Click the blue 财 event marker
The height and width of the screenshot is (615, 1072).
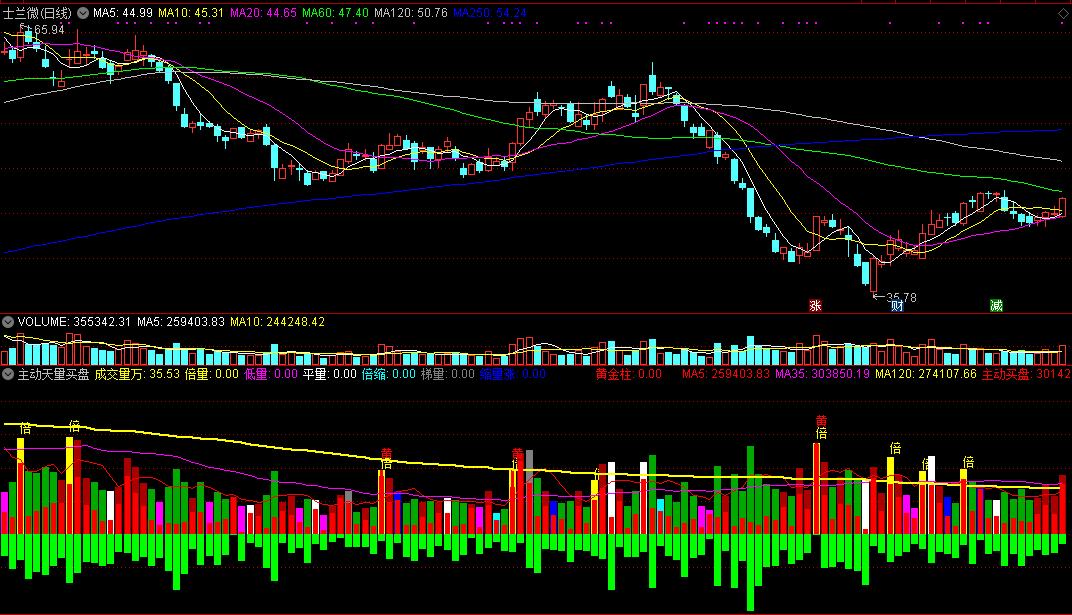[x=897, y=305]
